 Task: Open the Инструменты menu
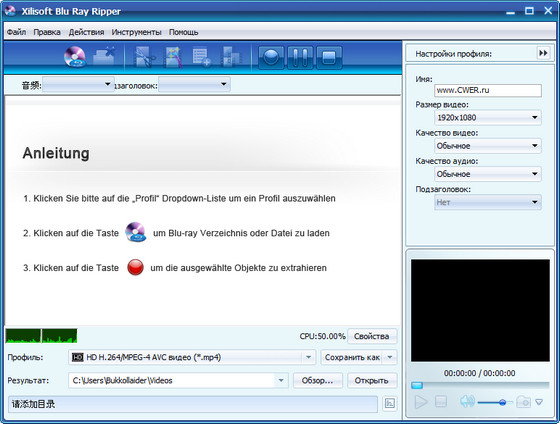[x=136, y=32]
